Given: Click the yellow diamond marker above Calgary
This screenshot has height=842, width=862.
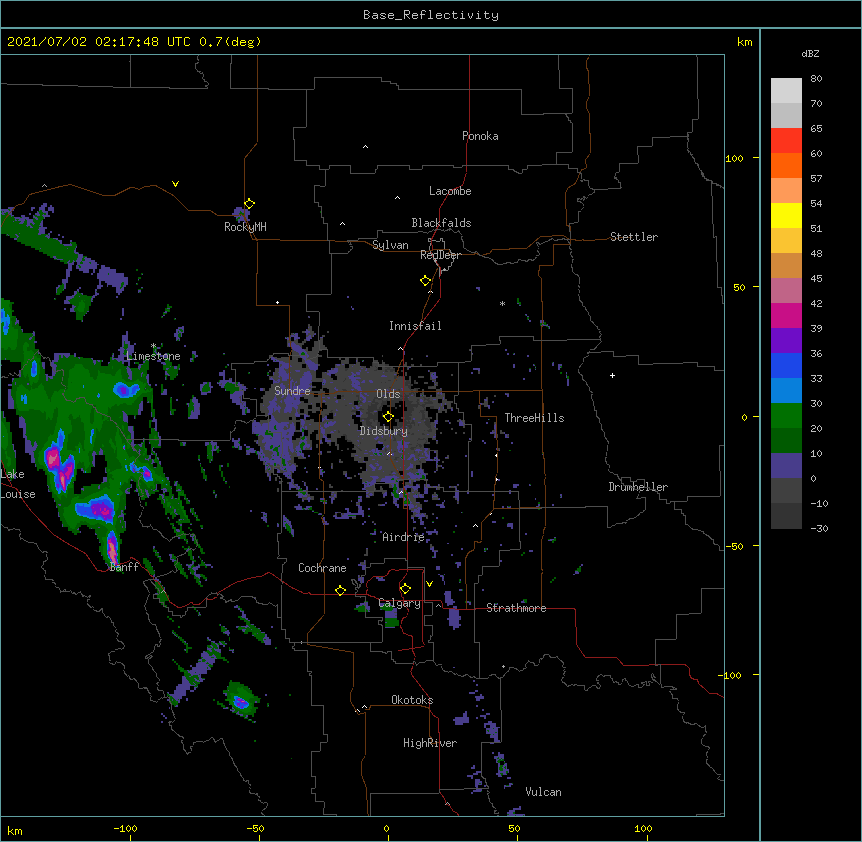Looking at the screenshot, I should 405,589.
